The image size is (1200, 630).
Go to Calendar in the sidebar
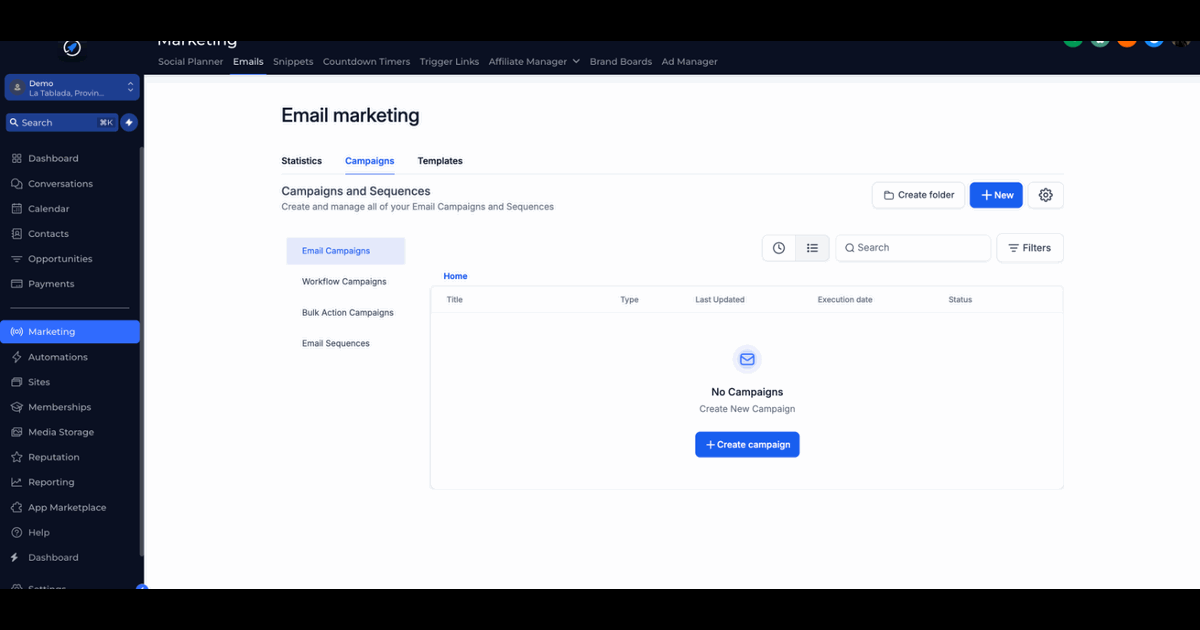48,209
